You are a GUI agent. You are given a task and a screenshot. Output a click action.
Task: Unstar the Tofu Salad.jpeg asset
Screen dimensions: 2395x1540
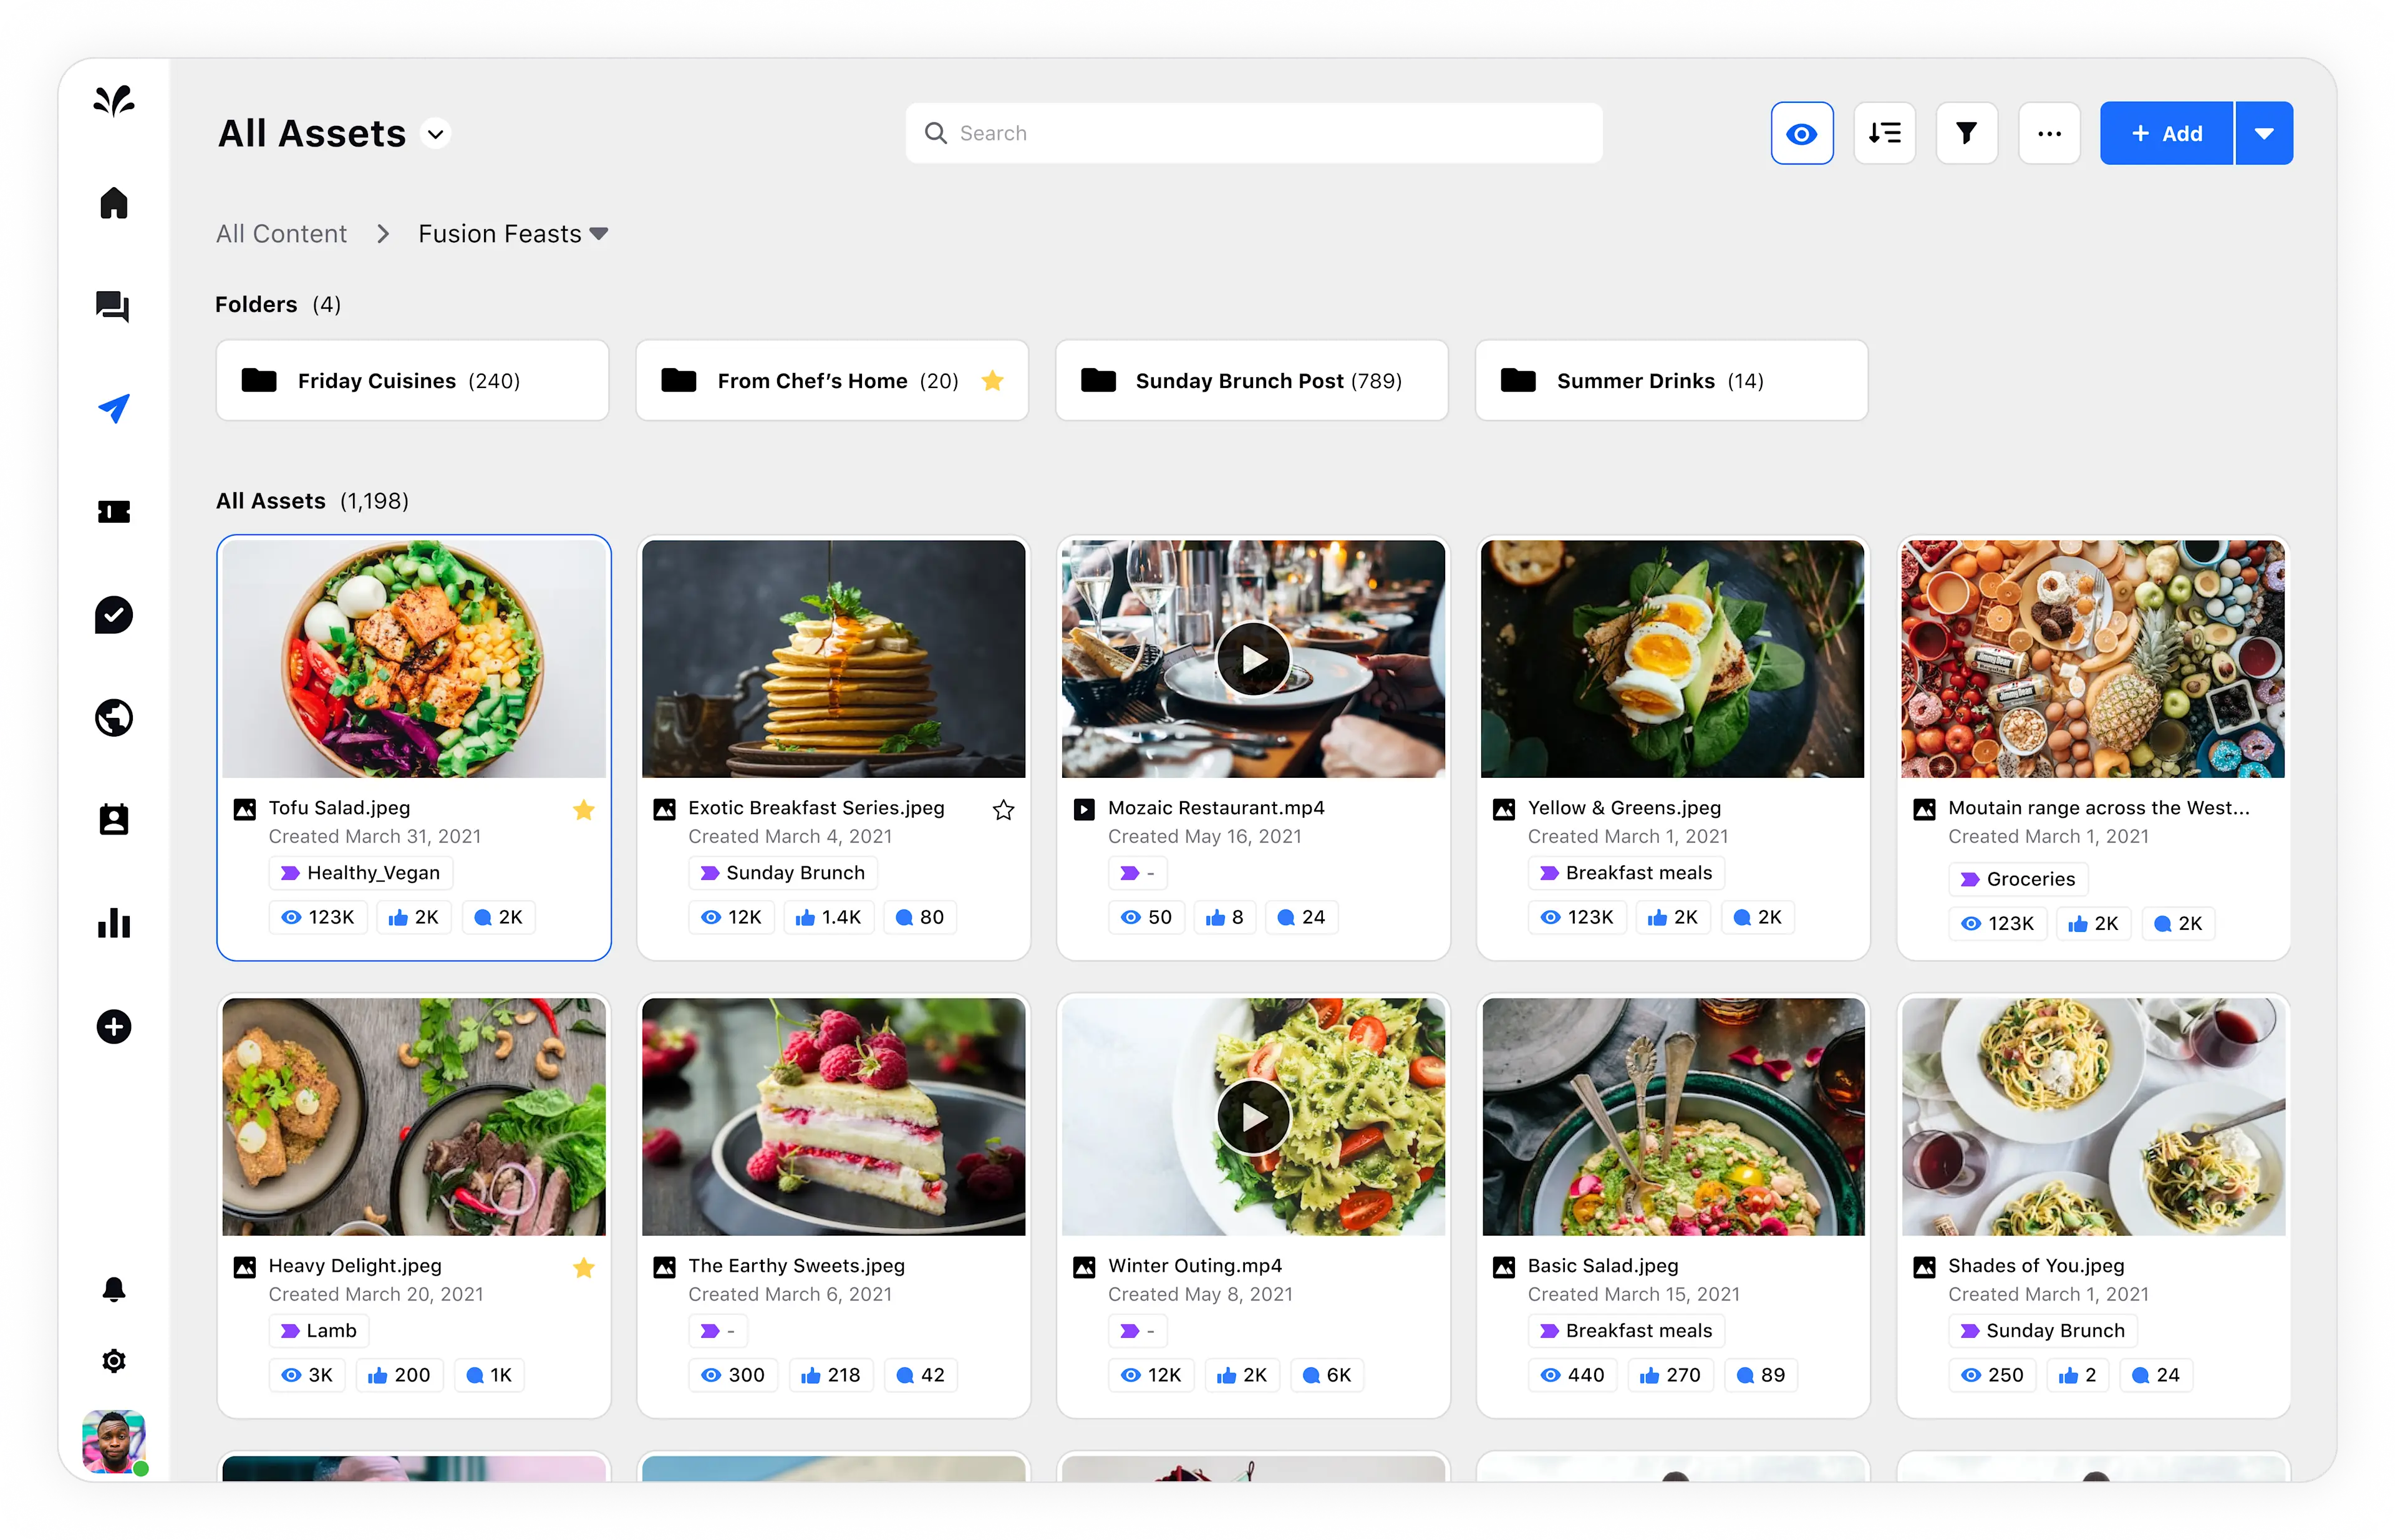coord(584,809)
